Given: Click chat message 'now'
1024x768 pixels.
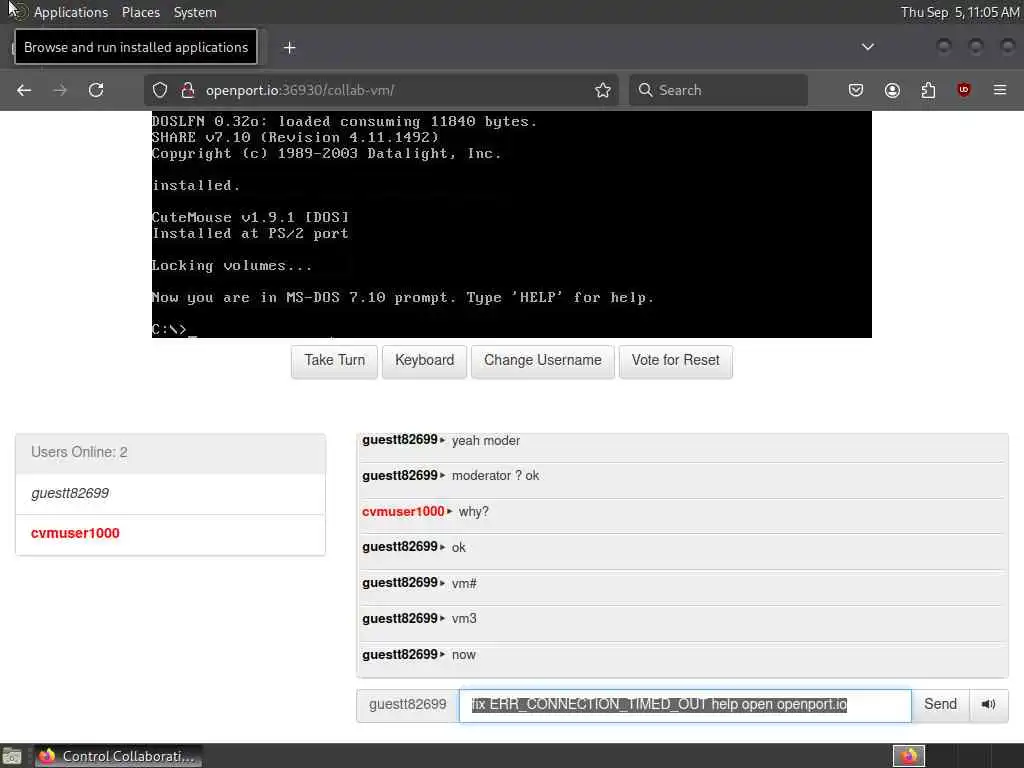Looking at the screenshot, I should [464, 654].
